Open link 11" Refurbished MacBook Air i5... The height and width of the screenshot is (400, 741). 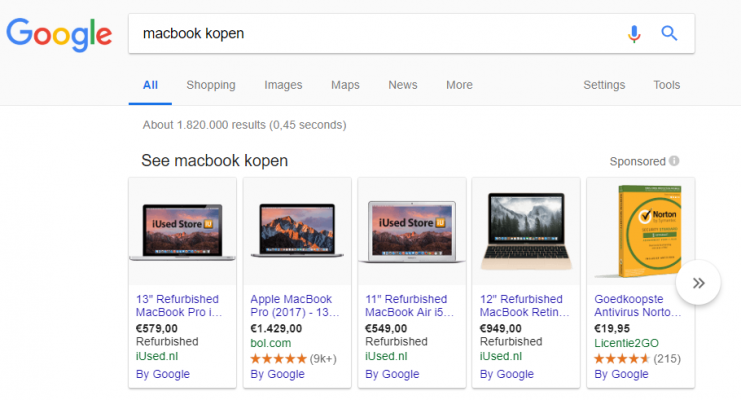[x=409, y=305]
